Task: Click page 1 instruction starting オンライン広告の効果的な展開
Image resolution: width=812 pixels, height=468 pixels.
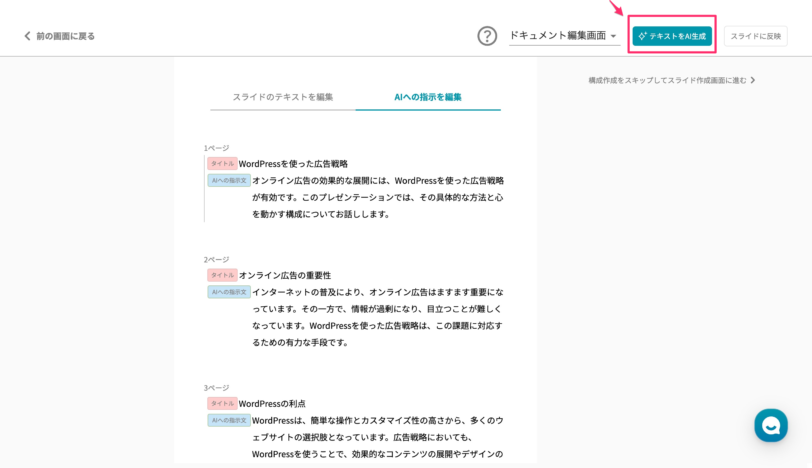Action: pos(378,197)
